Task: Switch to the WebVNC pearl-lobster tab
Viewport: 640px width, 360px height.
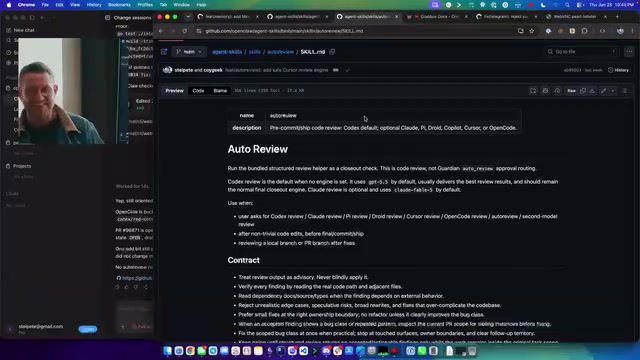Action: (576, 17)
